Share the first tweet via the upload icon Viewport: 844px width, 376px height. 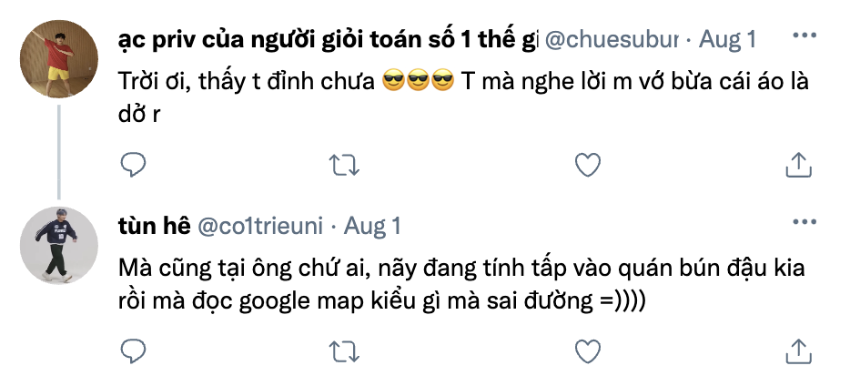pos(798,165)
